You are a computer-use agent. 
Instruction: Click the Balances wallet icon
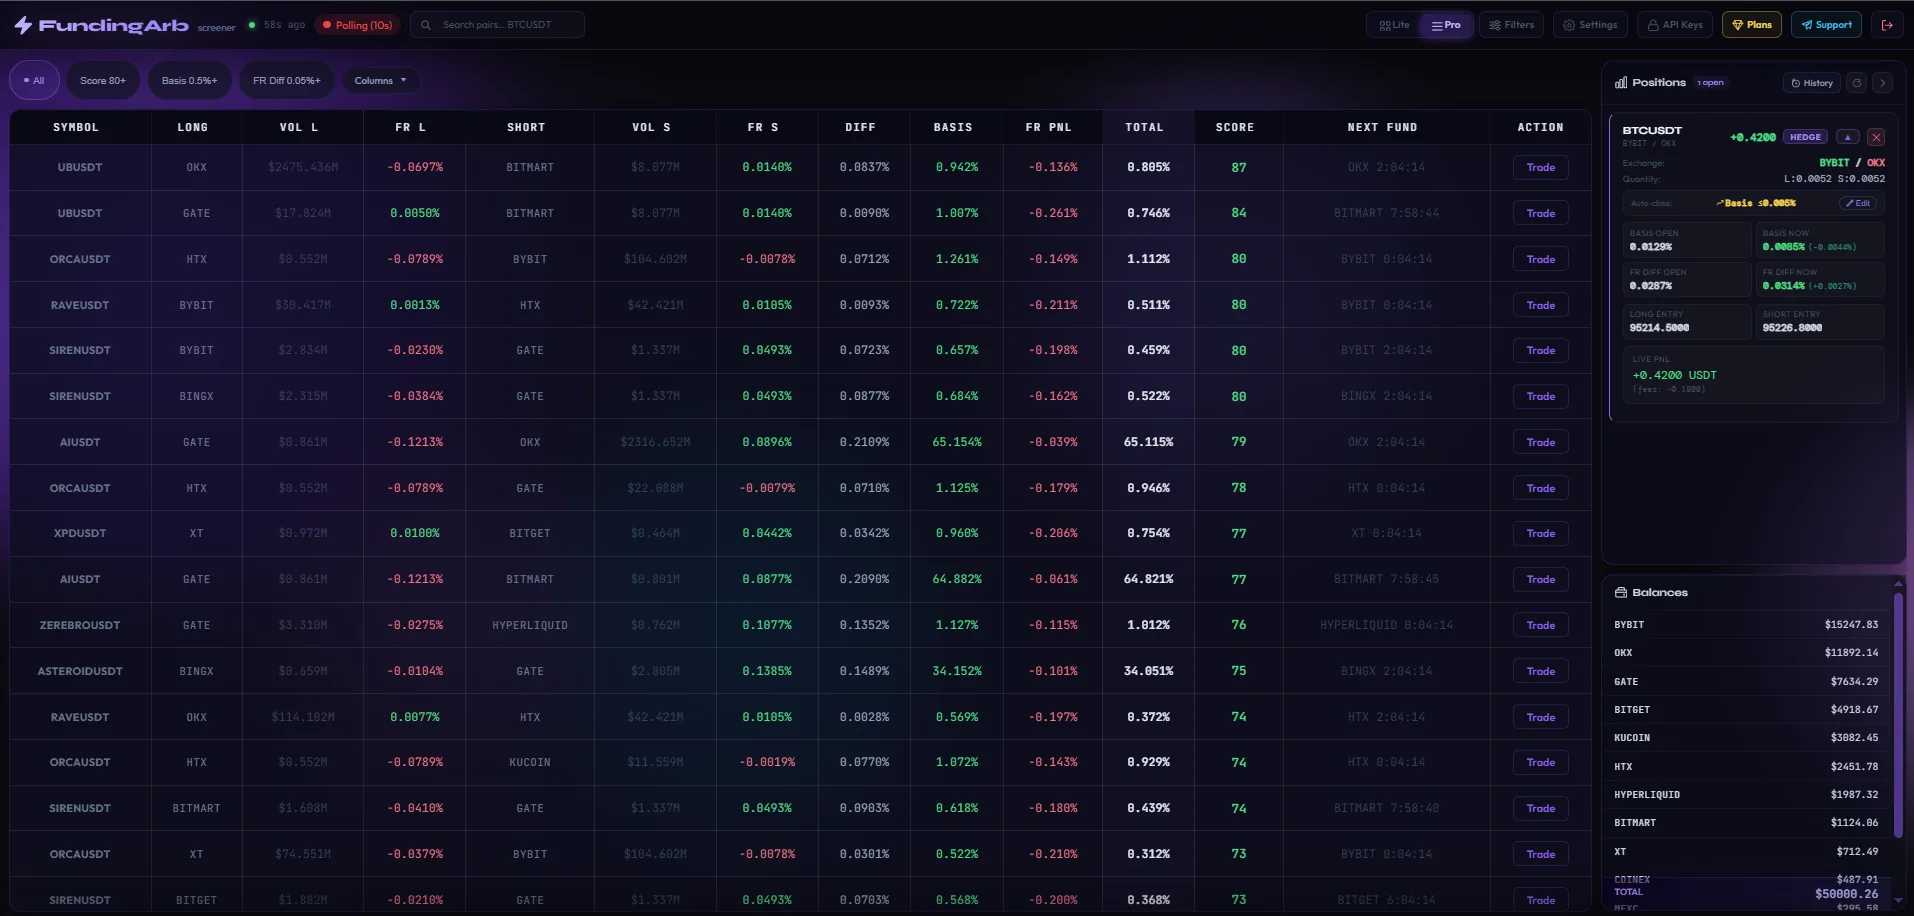[1621, 592]
